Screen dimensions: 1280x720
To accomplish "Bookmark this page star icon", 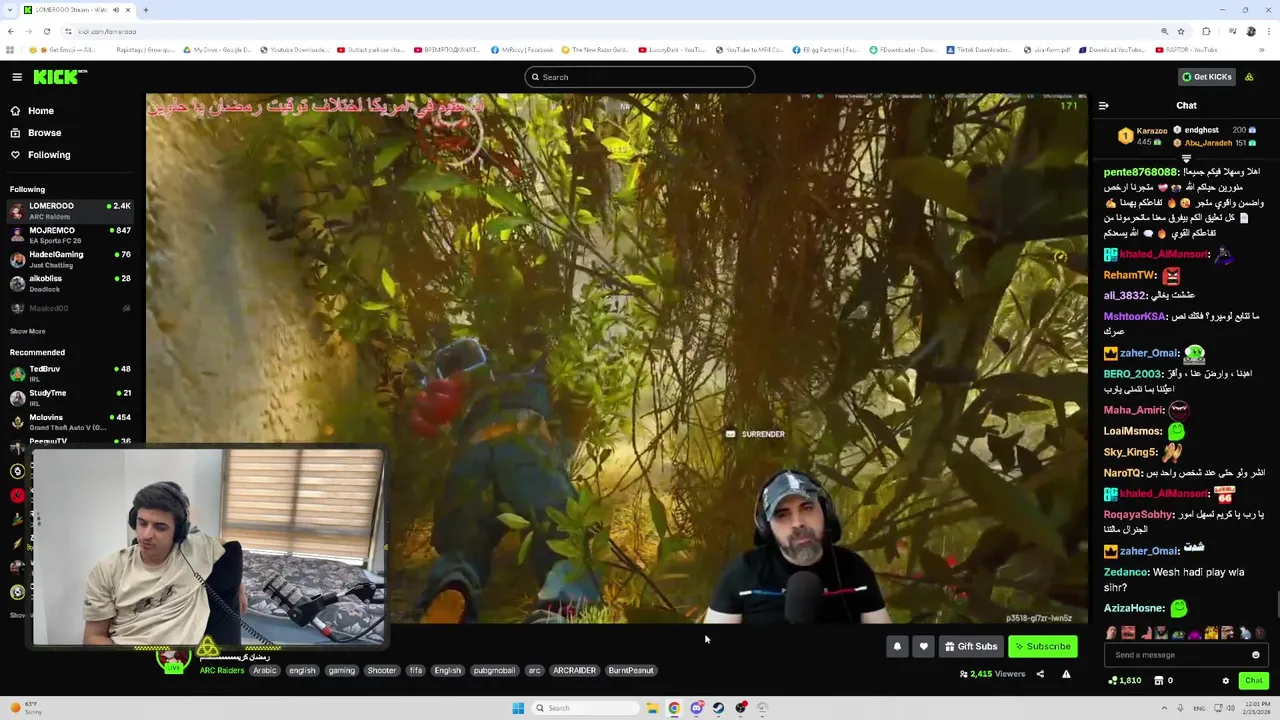I will pyautogui.click(x=1181, y=31).
